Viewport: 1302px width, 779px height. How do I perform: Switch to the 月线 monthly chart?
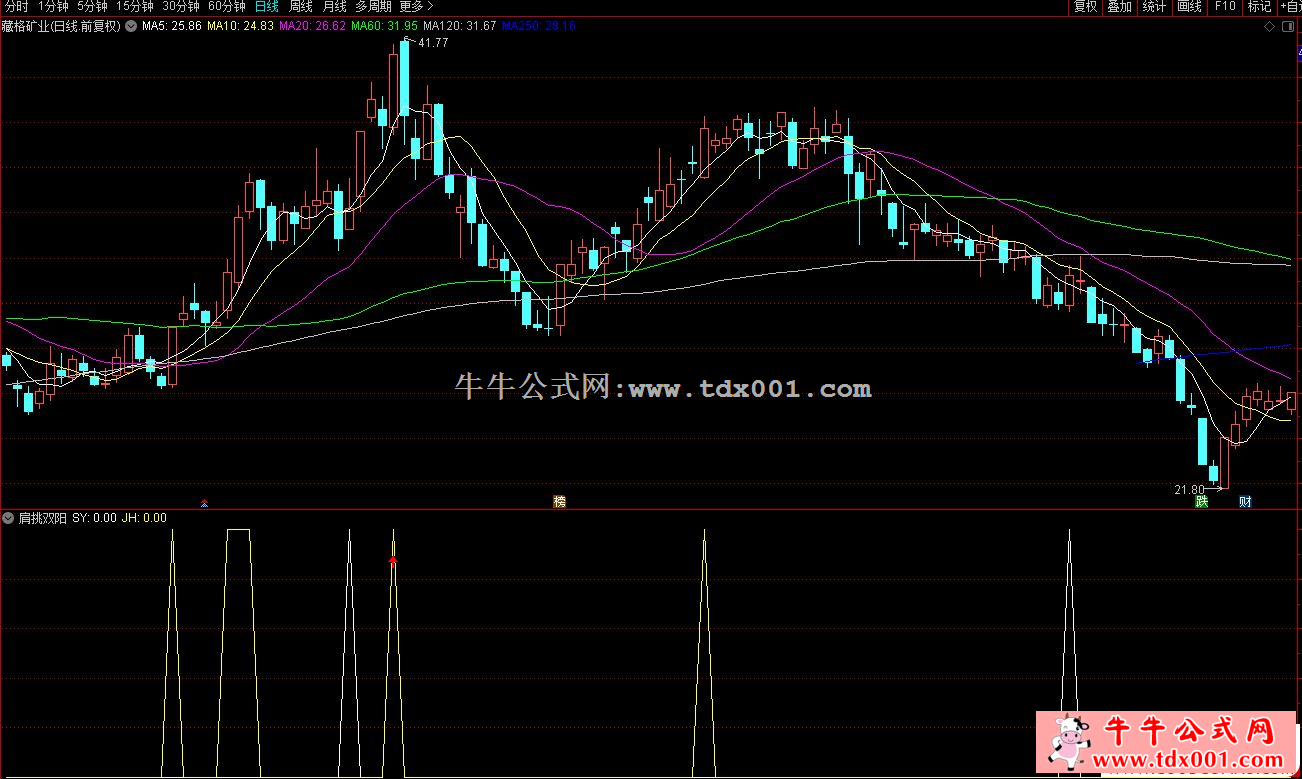[334, 6]
